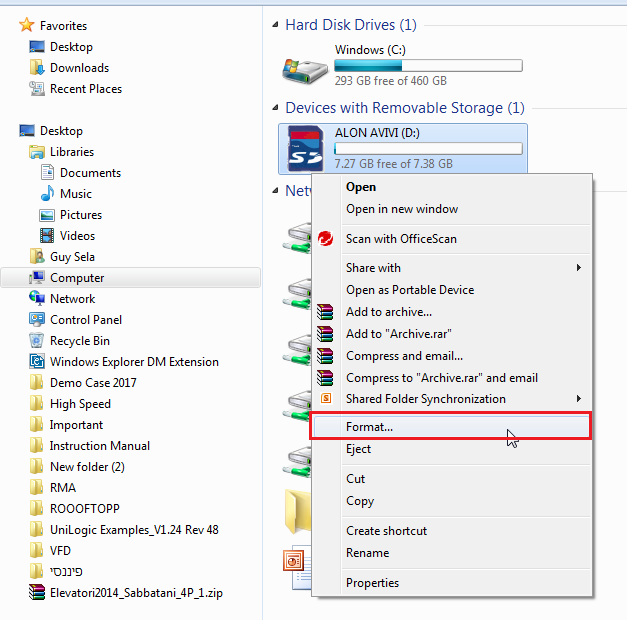Click the Music note icon

click(x=47, y=193)
